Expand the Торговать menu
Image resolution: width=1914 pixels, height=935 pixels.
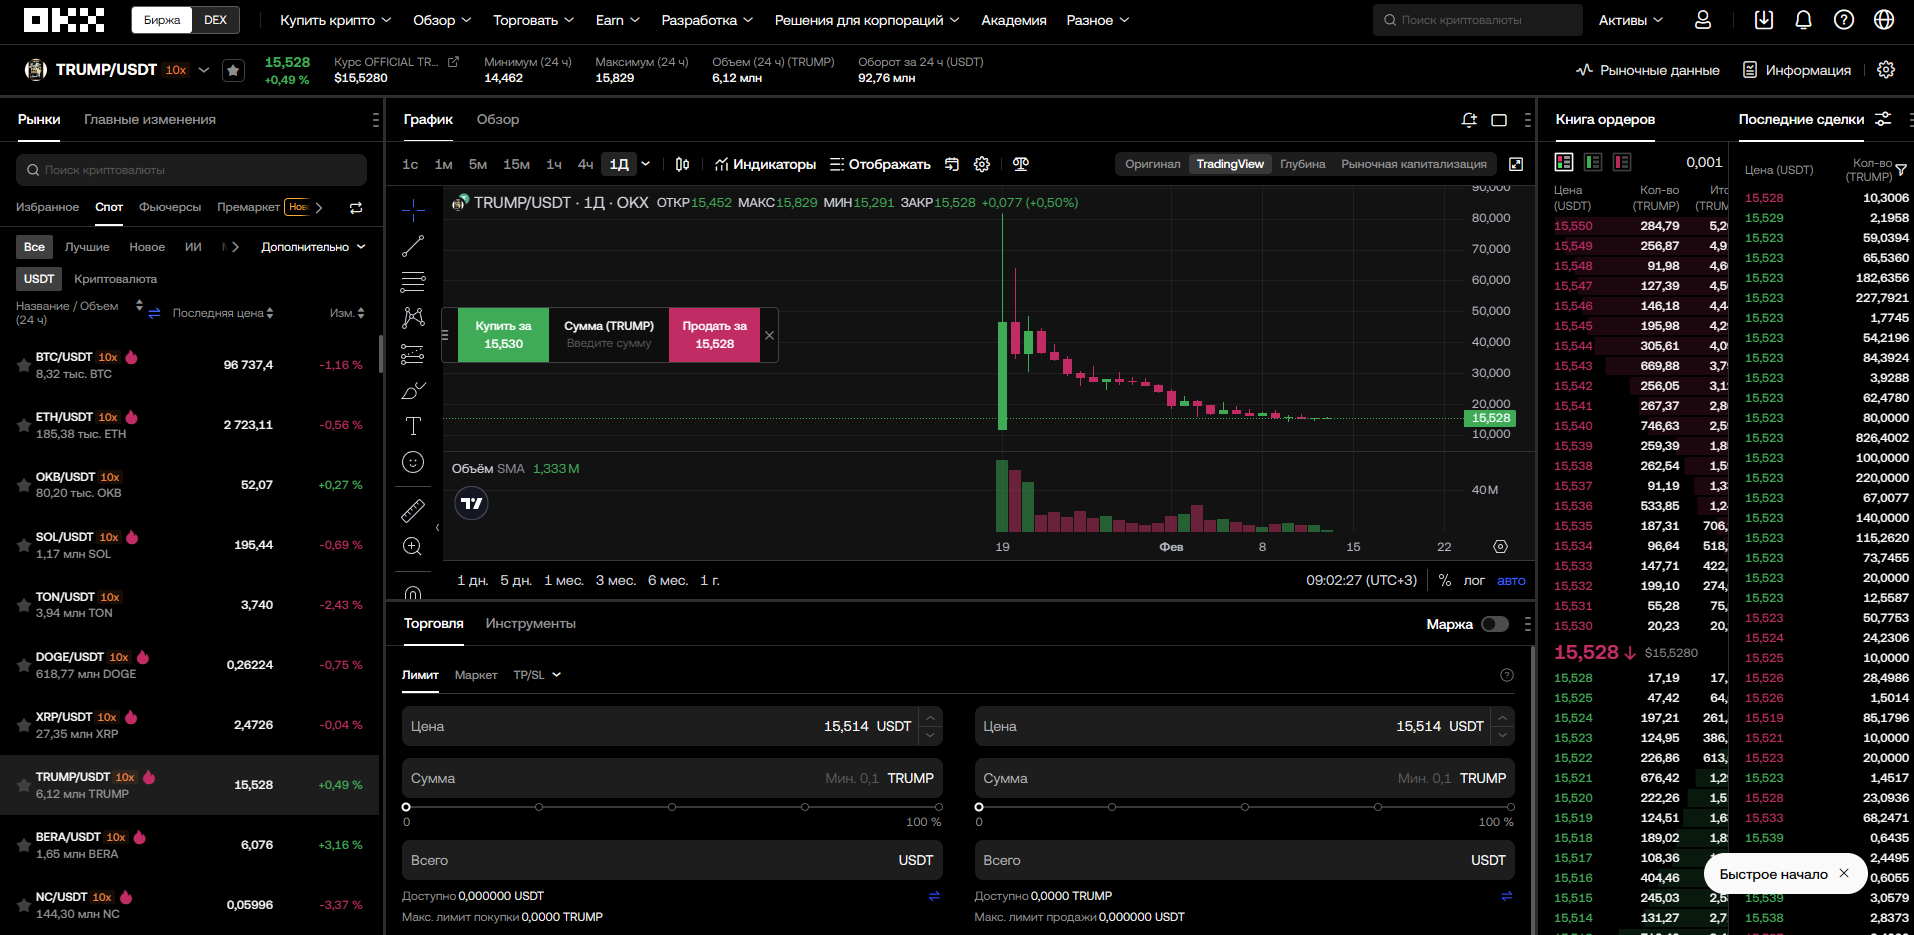point(533,20)
